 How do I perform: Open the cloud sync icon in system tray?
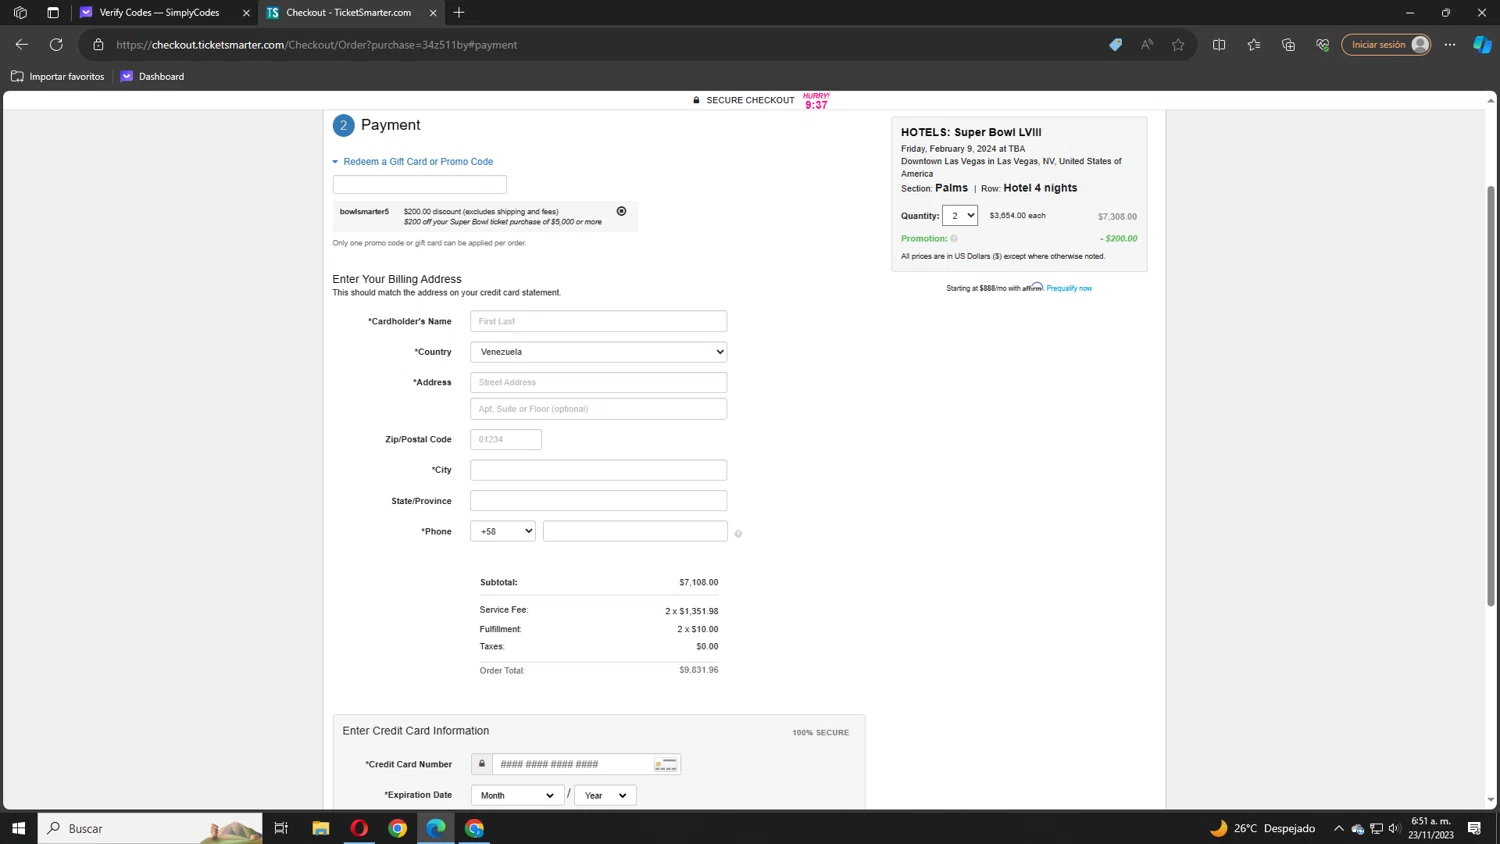coord(1357,828)
